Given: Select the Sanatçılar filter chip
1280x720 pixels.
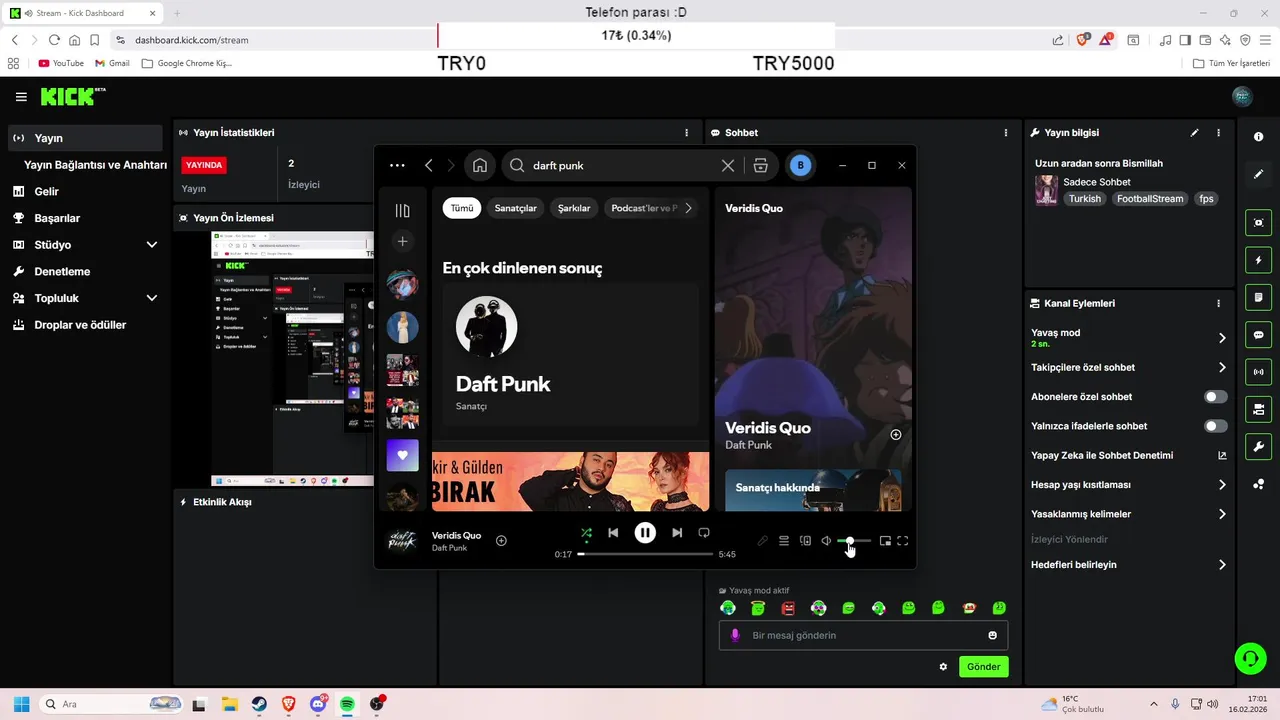Looking at the screenshot, I should click(x=516, y=208).
